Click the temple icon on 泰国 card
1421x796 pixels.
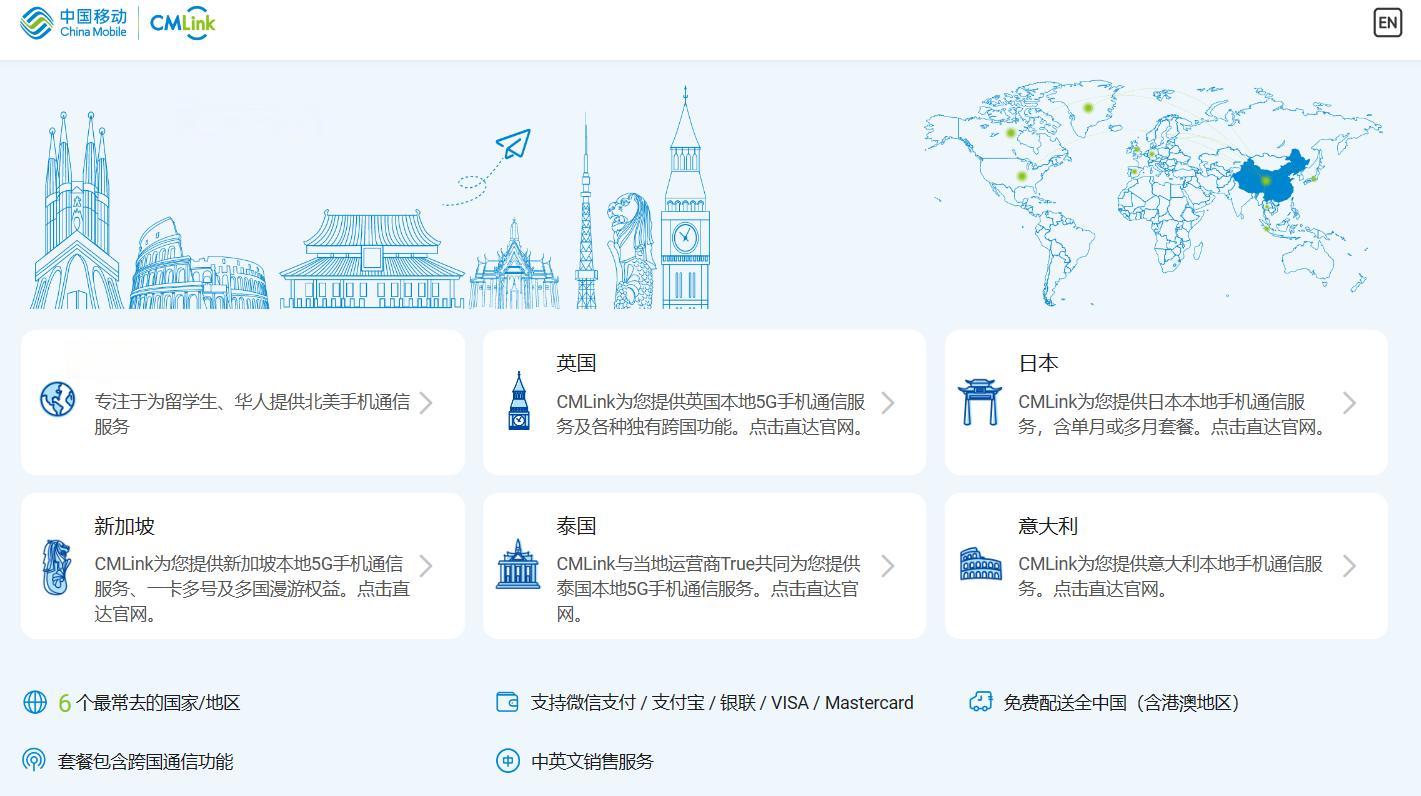click(518, 564)
